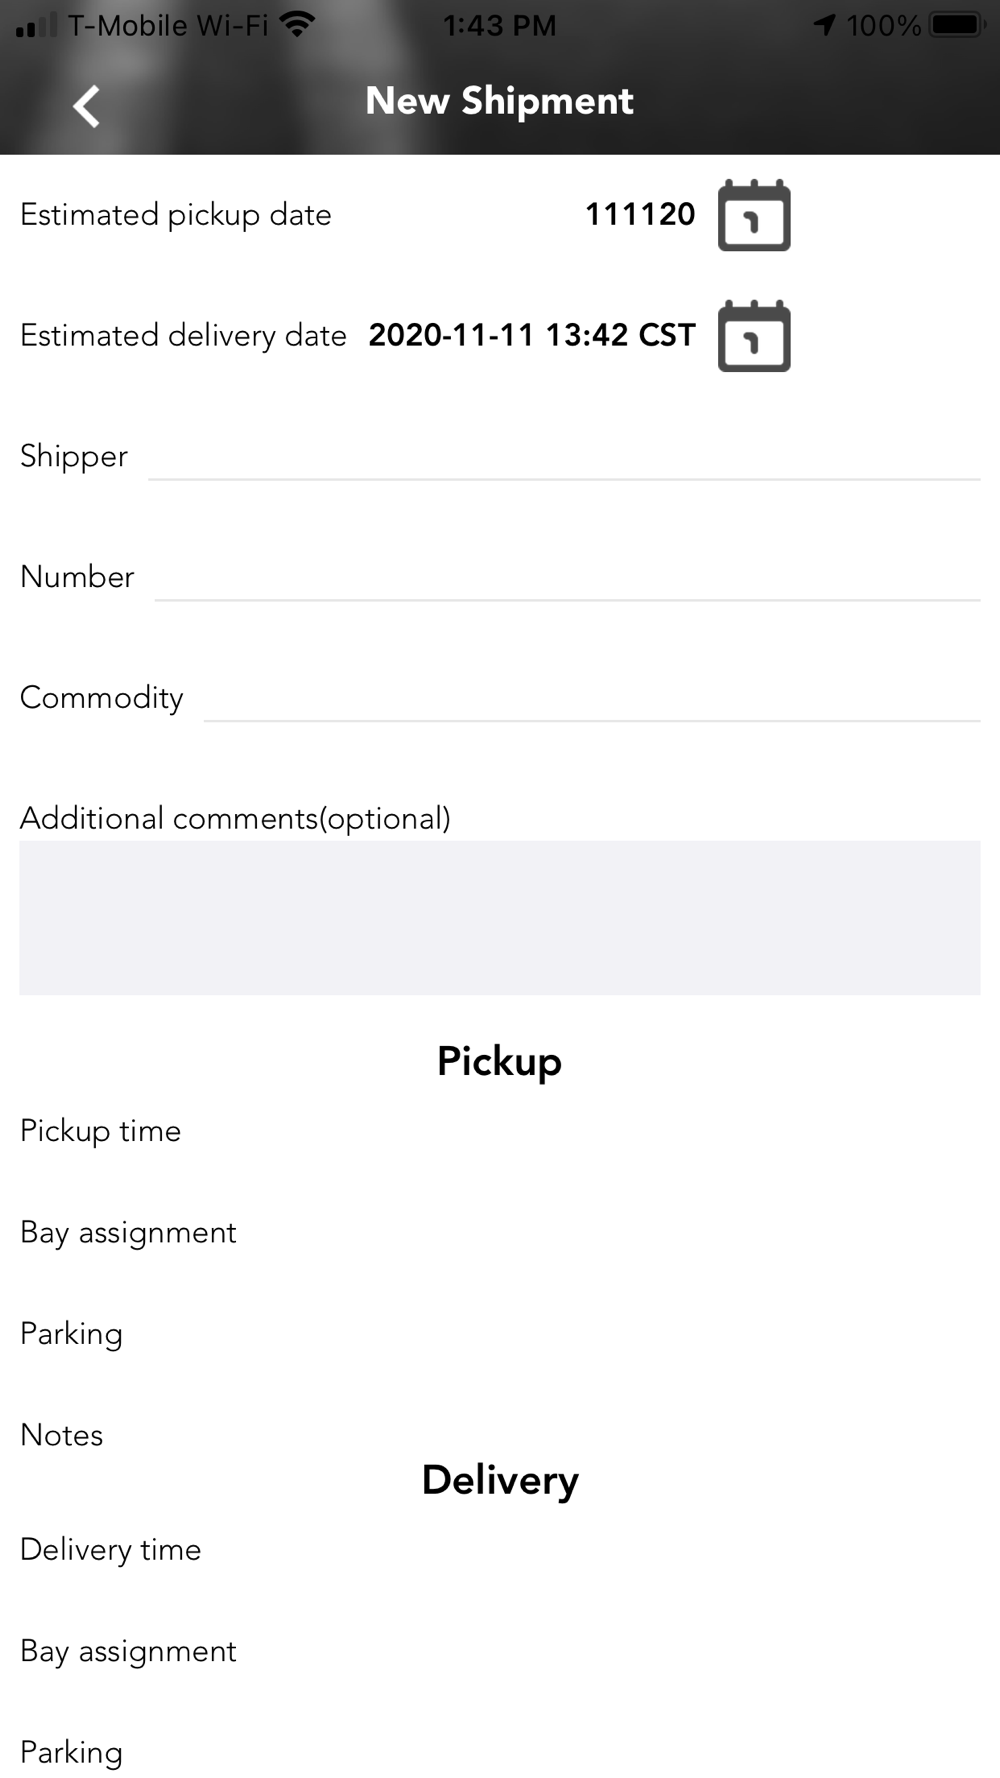This screenshot has height=1778, width=1000.
Task: Tap the Pickup time row
Action: point(101,1131)
